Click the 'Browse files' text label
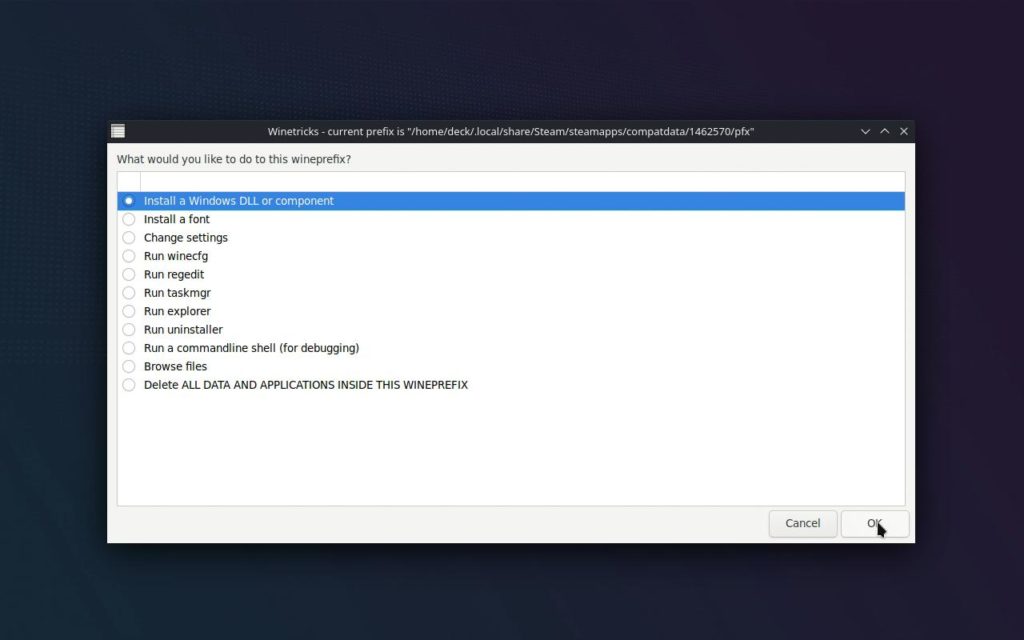 175,366
